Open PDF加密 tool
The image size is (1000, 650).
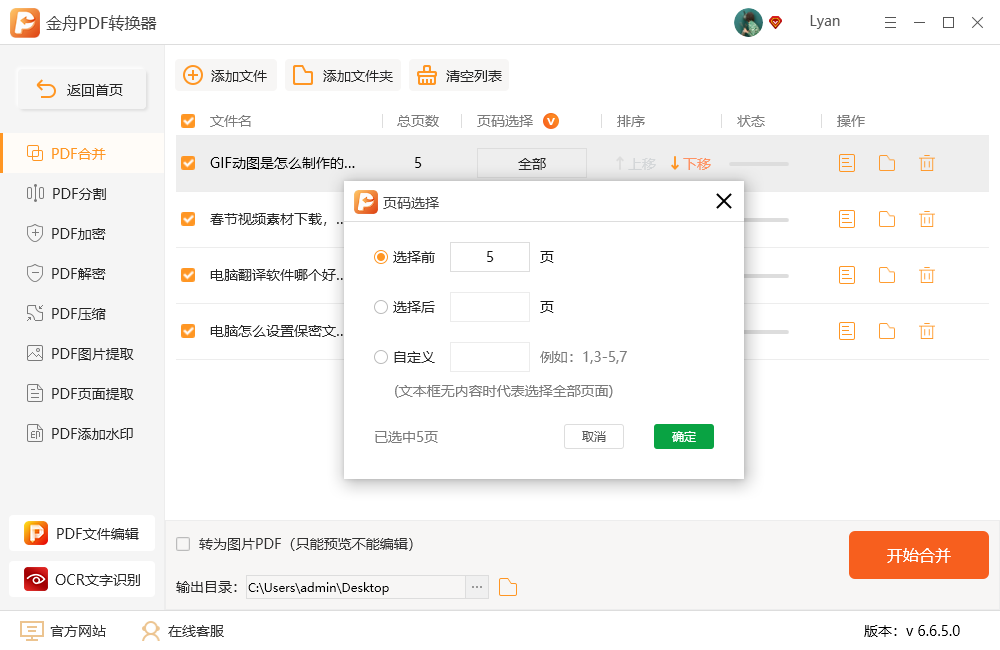pyautogui.click(x=70, y=233)
